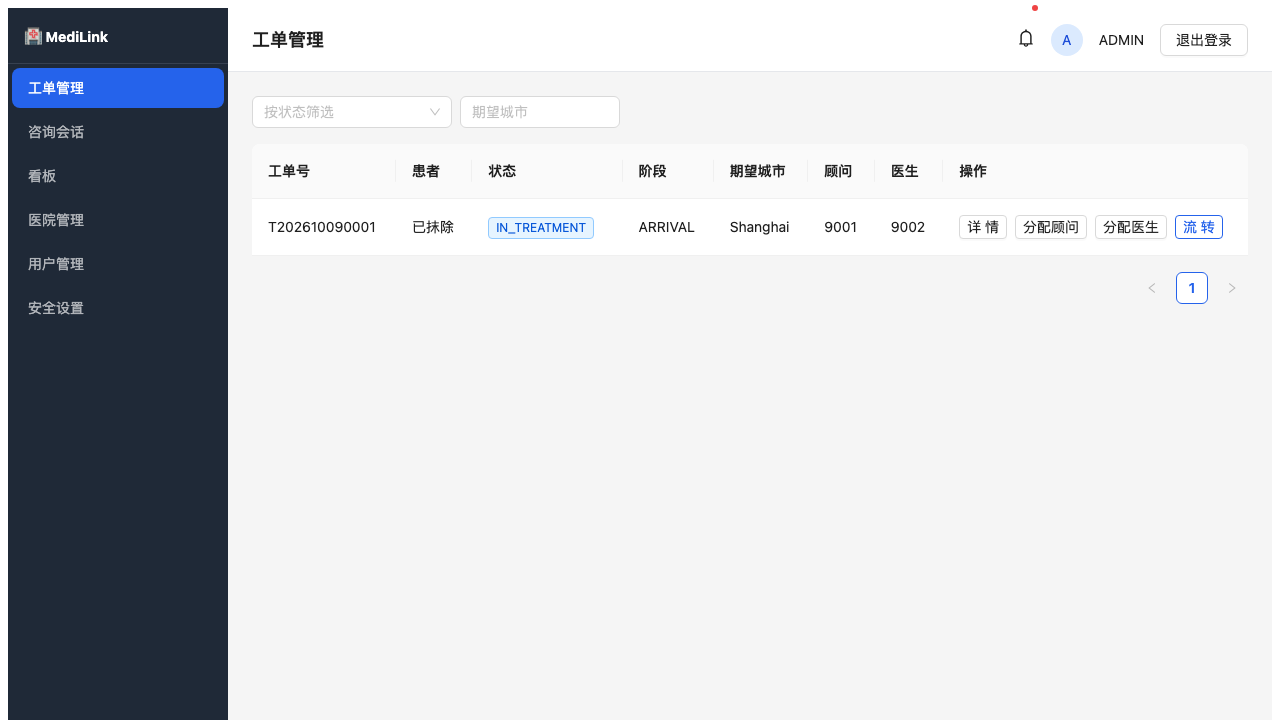Image resolution: width=1280 pixels, height=720 pixels.
Task: Click the 流转 button
Action: 1199,227
